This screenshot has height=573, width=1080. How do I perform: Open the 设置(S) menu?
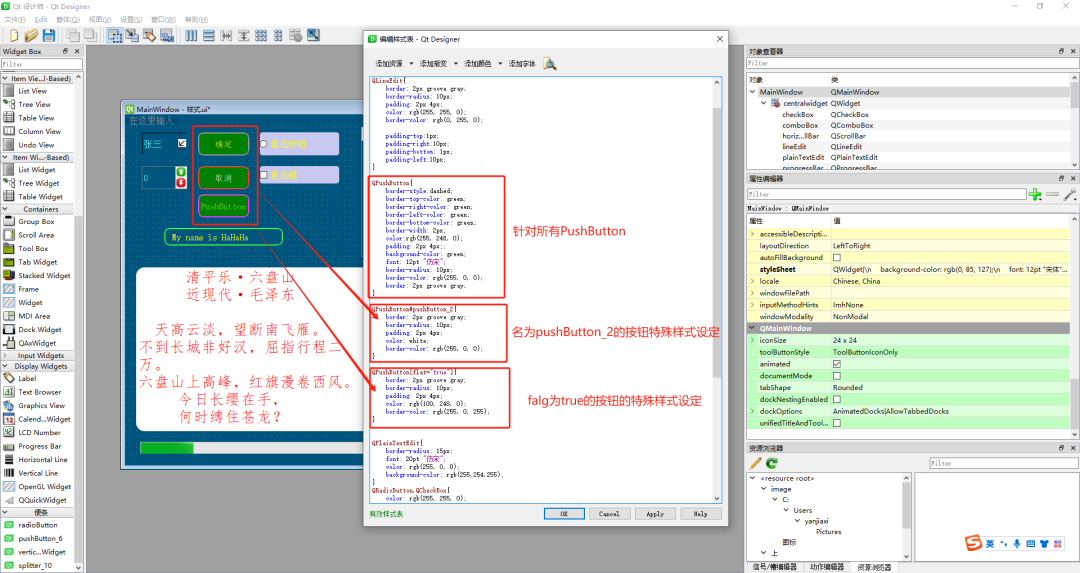click(x=131, y=19)
